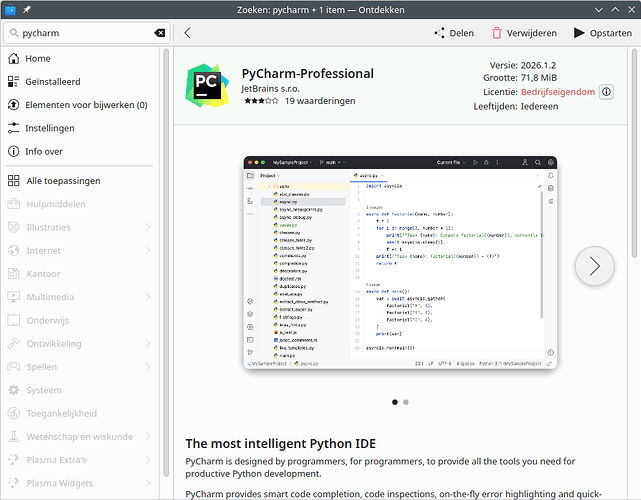Click the Discover app icon in titlebar
Image resolution: width=641 pixels, height=500 pixels.
point(10,10)
